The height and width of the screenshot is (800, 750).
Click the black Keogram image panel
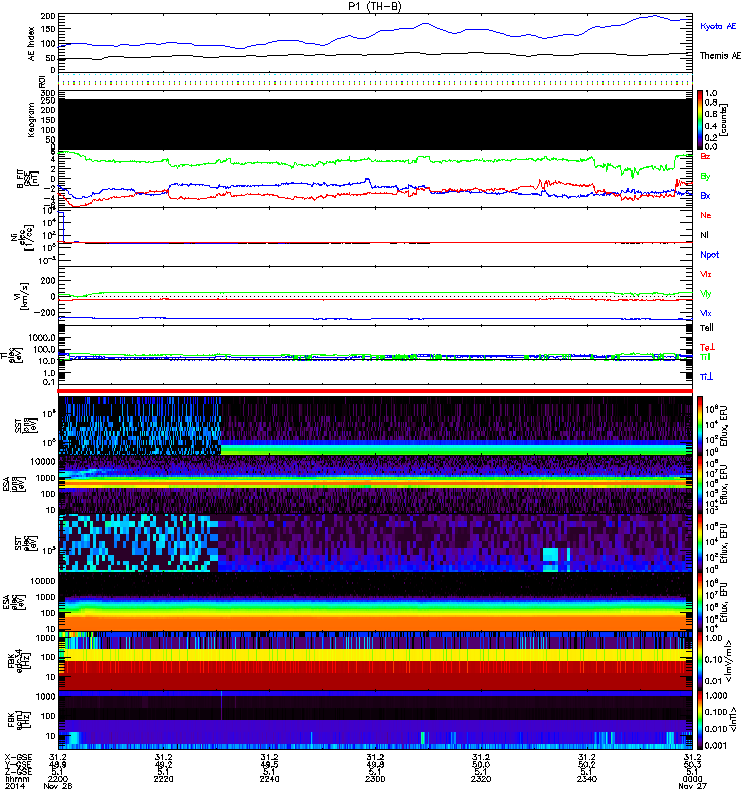376,124
